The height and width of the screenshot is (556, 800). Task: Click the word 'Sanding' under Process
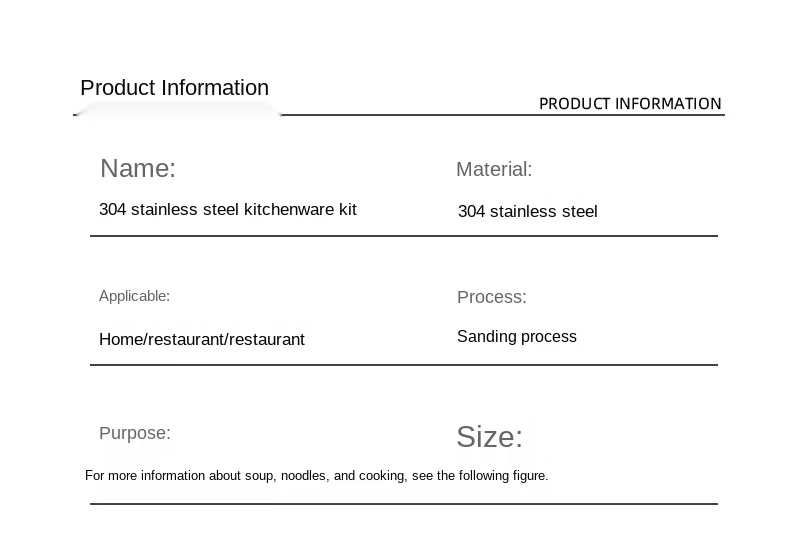[487, 337]
